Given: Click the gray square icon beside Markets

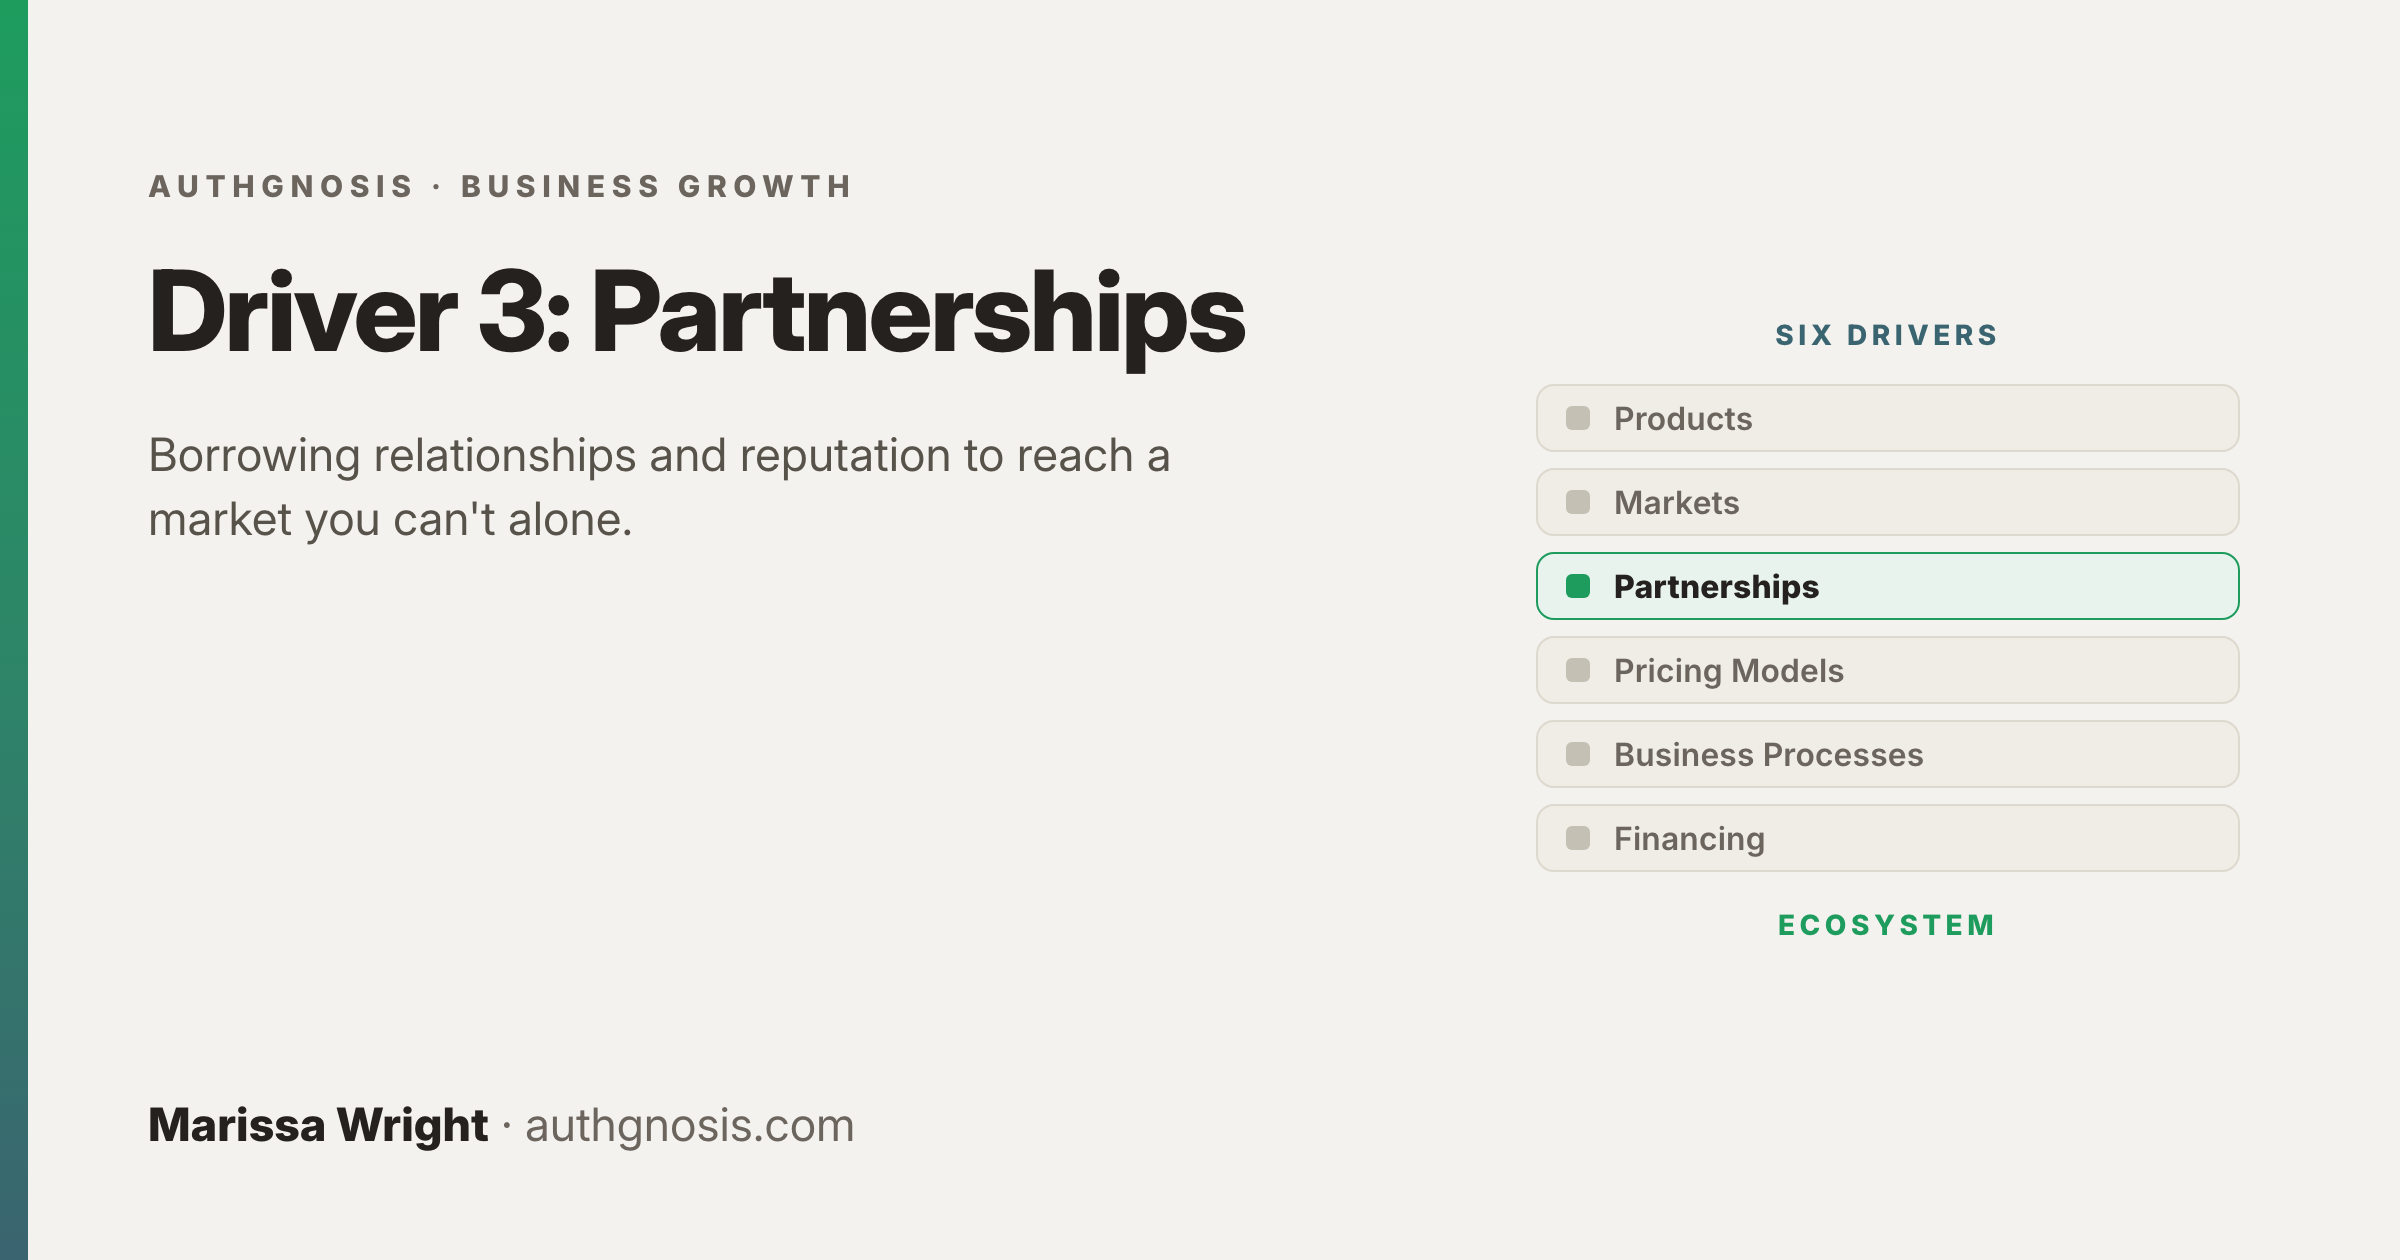Looking at the screenshot, I should pos(1578,502).
